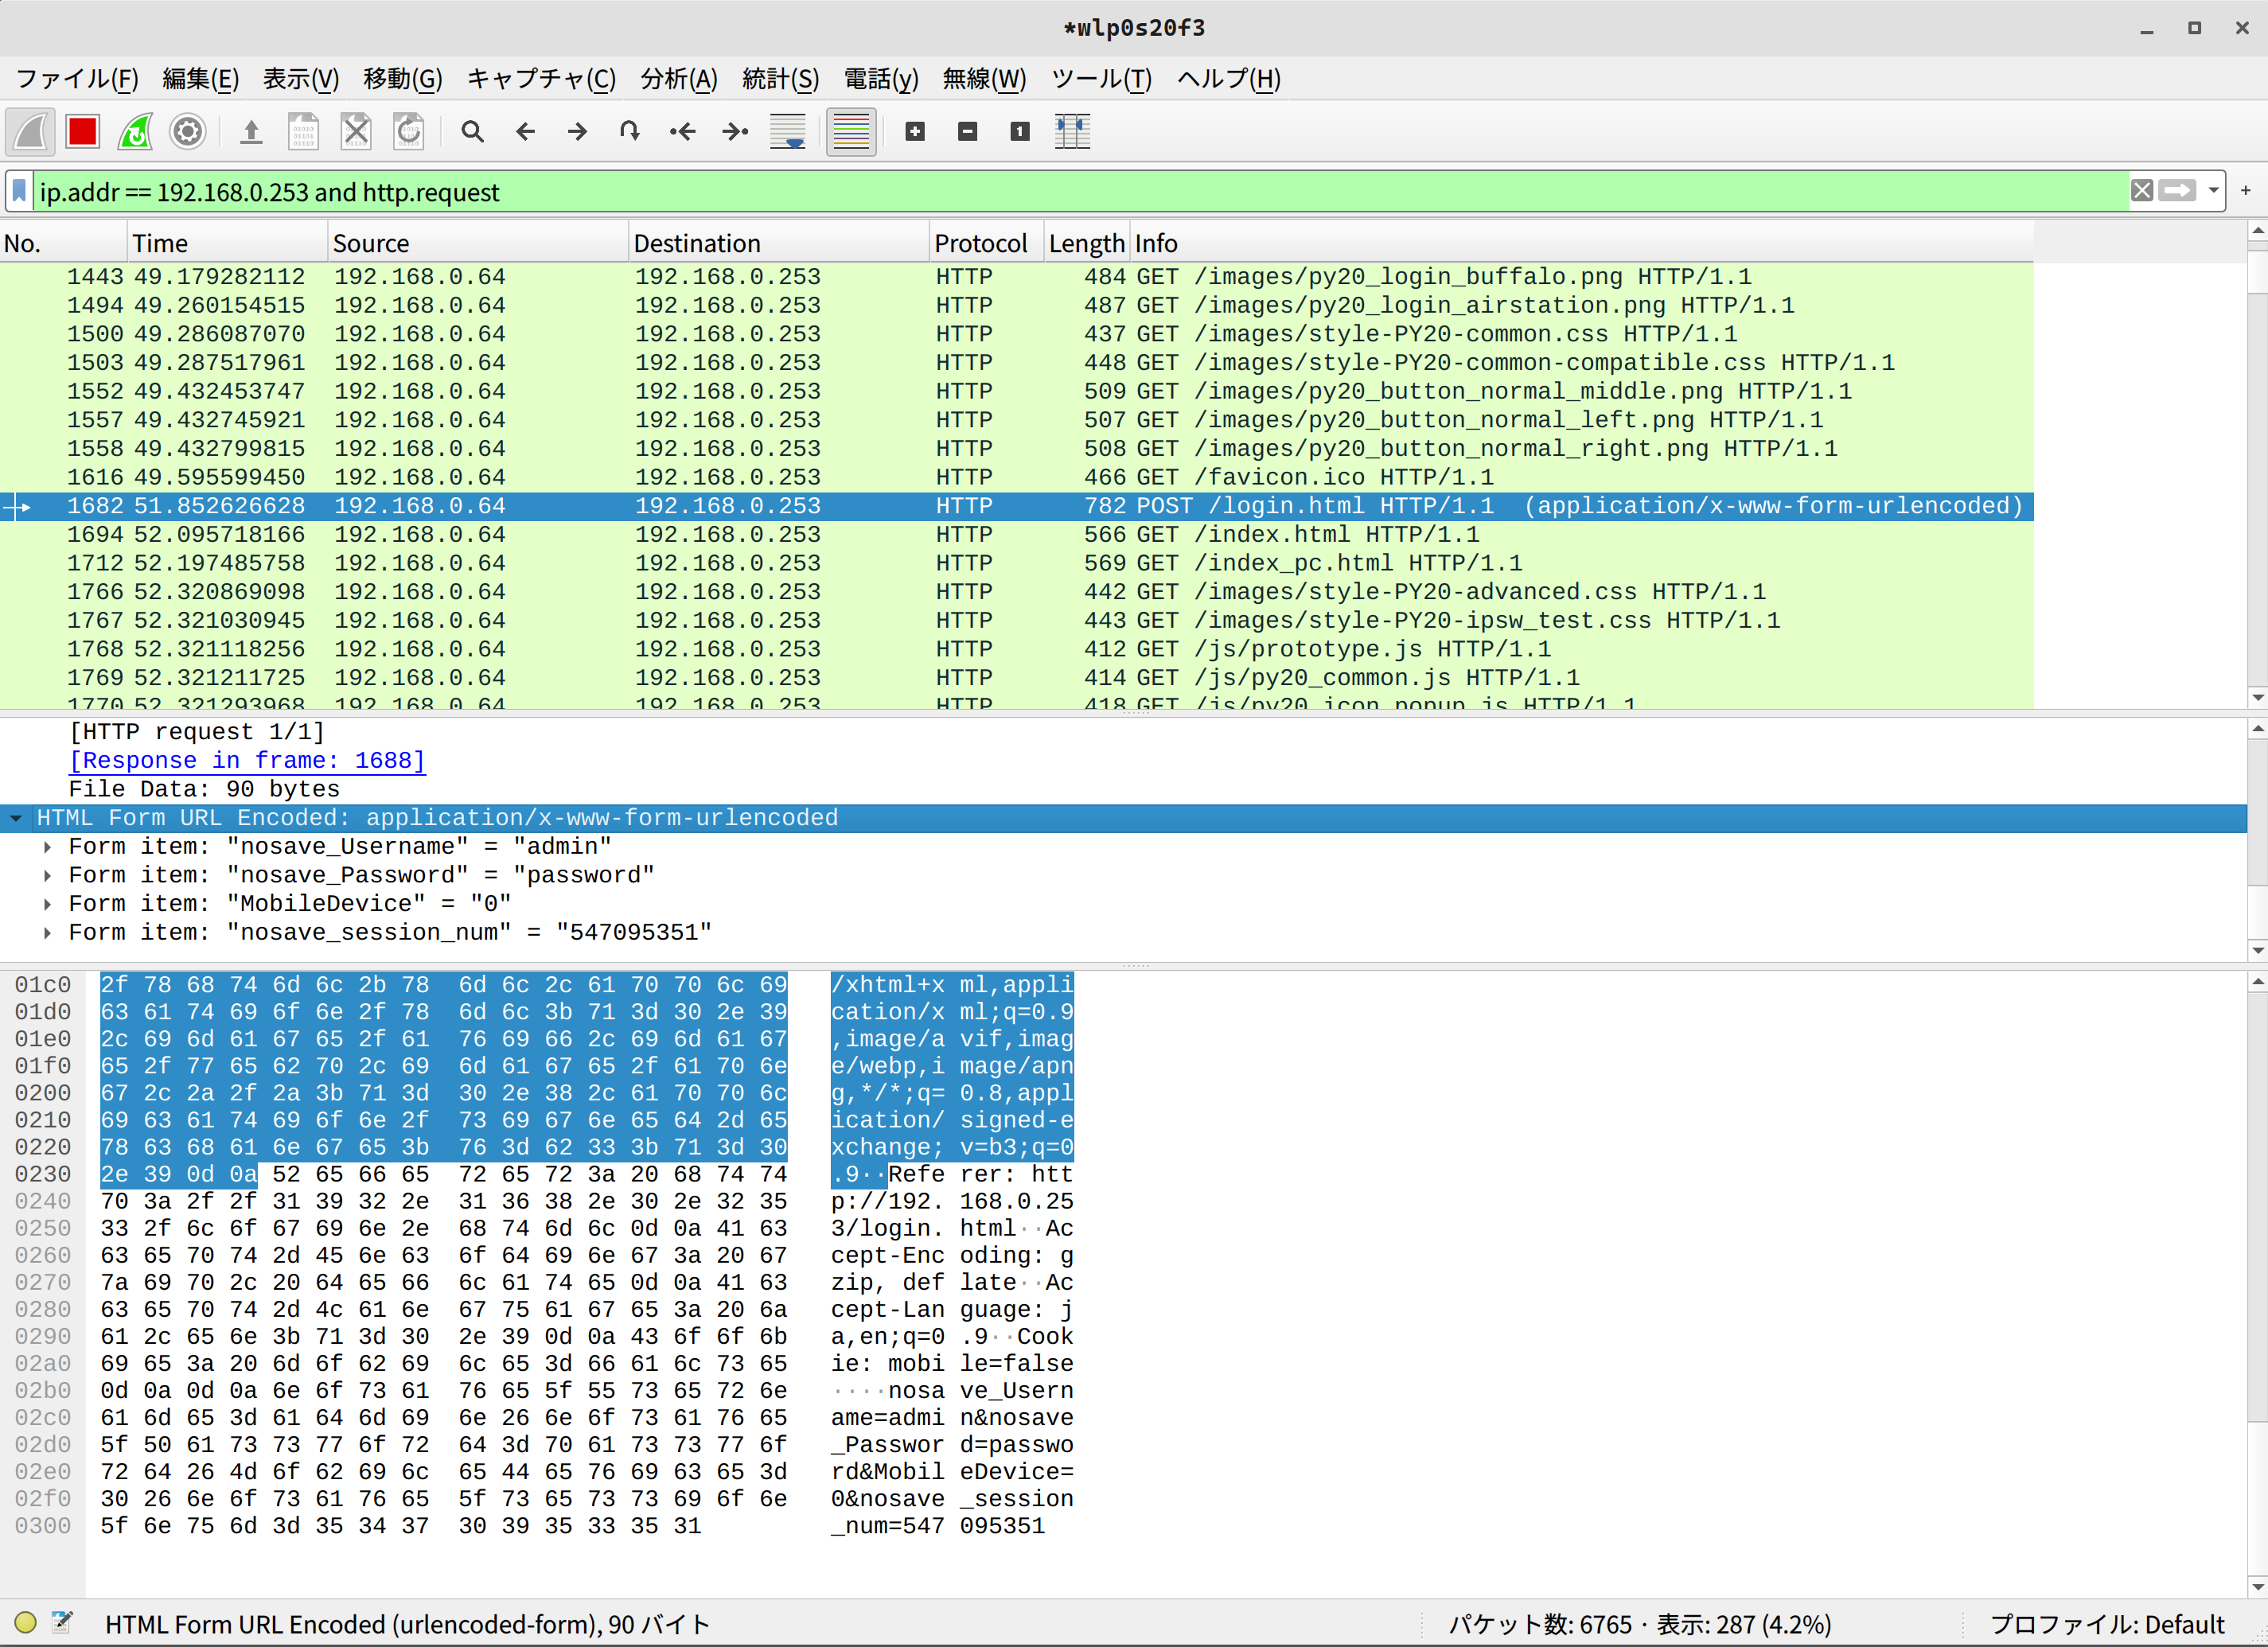The width and height of the screenshot is (2268, 1647).
Task: Open the 統計 menu
Action: tap(781, 79)
